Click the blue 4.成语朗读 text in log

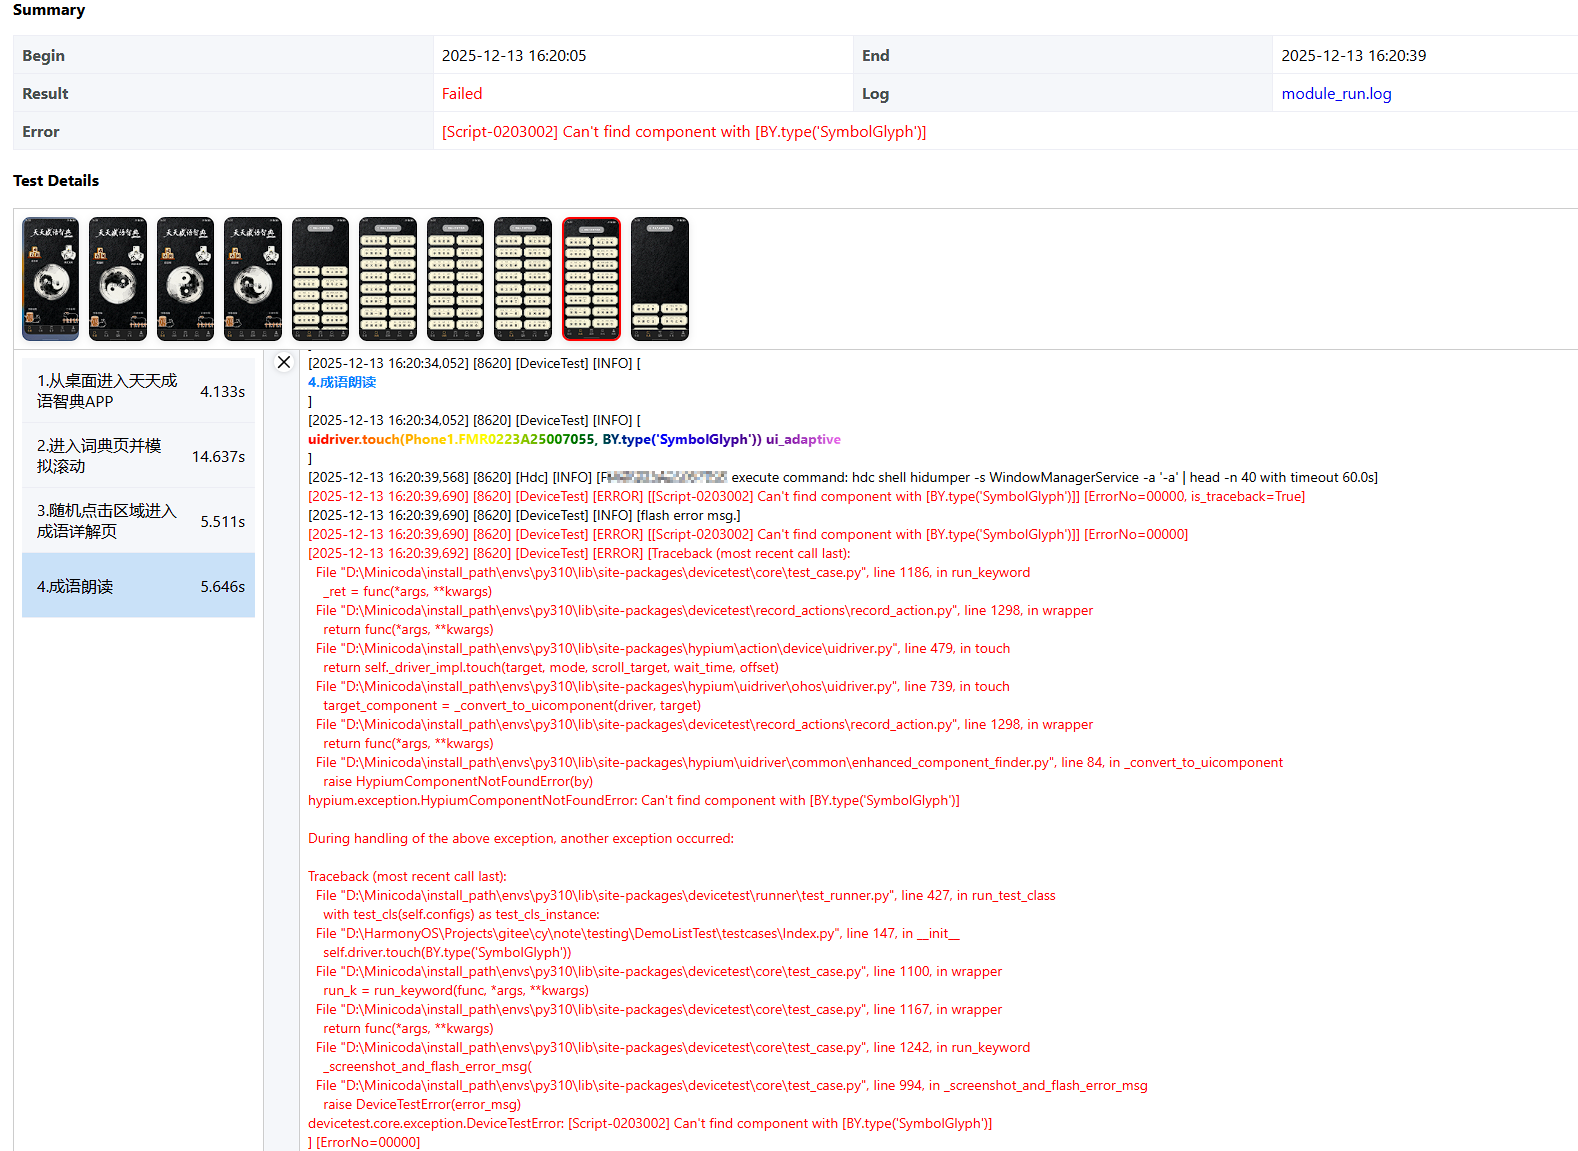[x=342, y=382]
